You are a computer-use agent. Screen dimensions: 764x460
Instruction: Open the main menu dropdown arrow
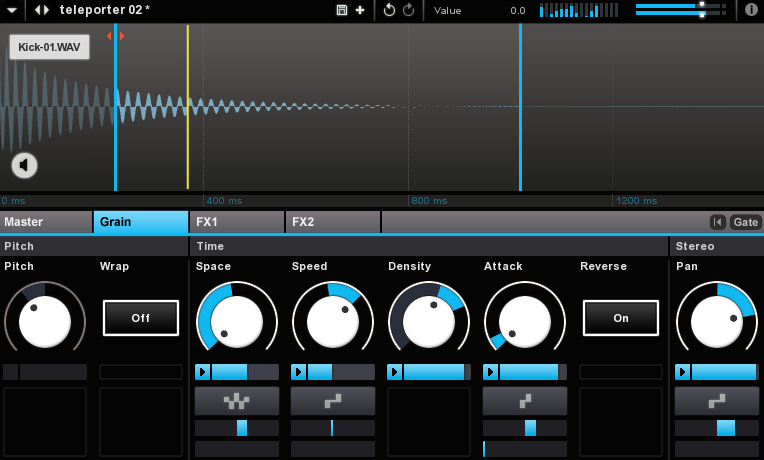pyautogui.click(x=12, y=10)
